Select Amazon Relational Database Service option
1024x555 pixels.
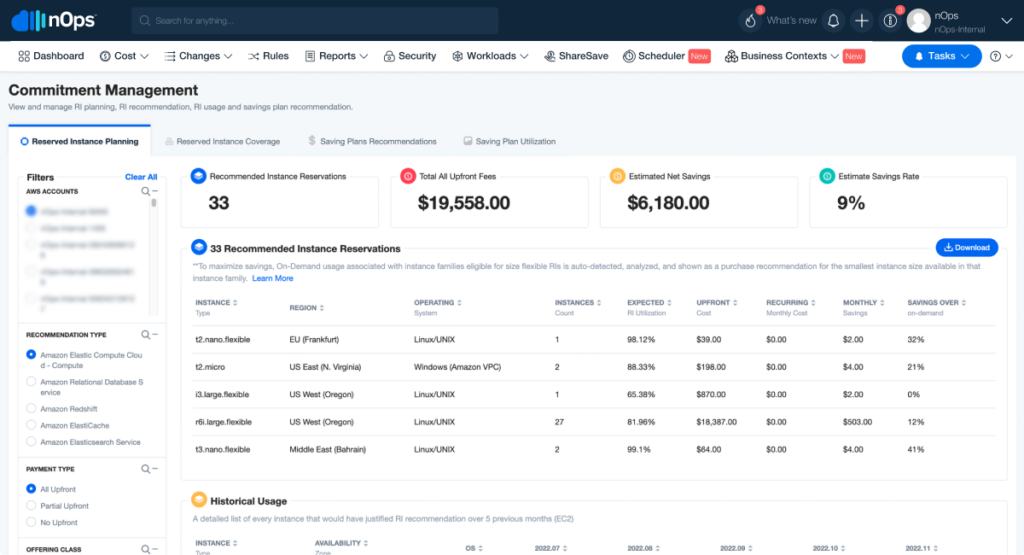click(x=31, y=381)
